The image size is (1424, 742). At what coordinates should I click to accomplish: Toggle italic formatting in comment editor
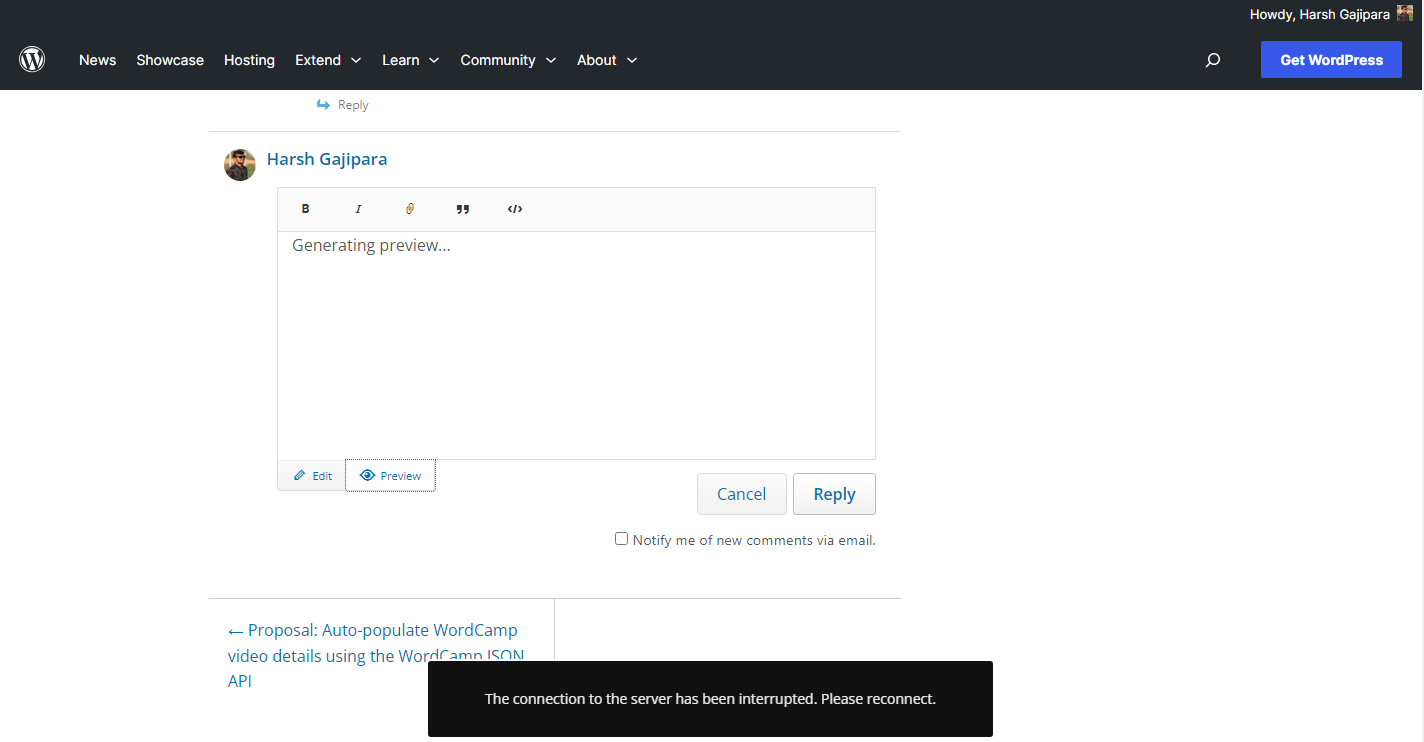click(x=358, y=209)
